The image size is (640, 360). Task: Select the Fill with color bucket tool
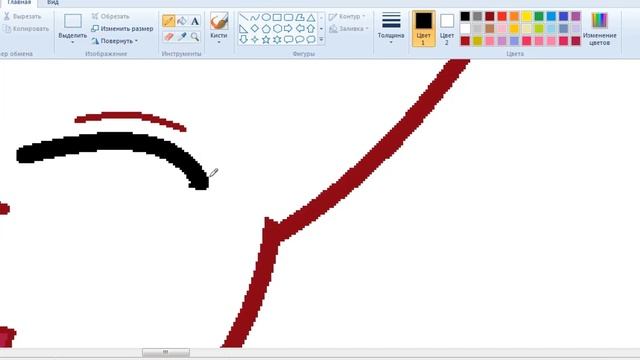point(182,20)
